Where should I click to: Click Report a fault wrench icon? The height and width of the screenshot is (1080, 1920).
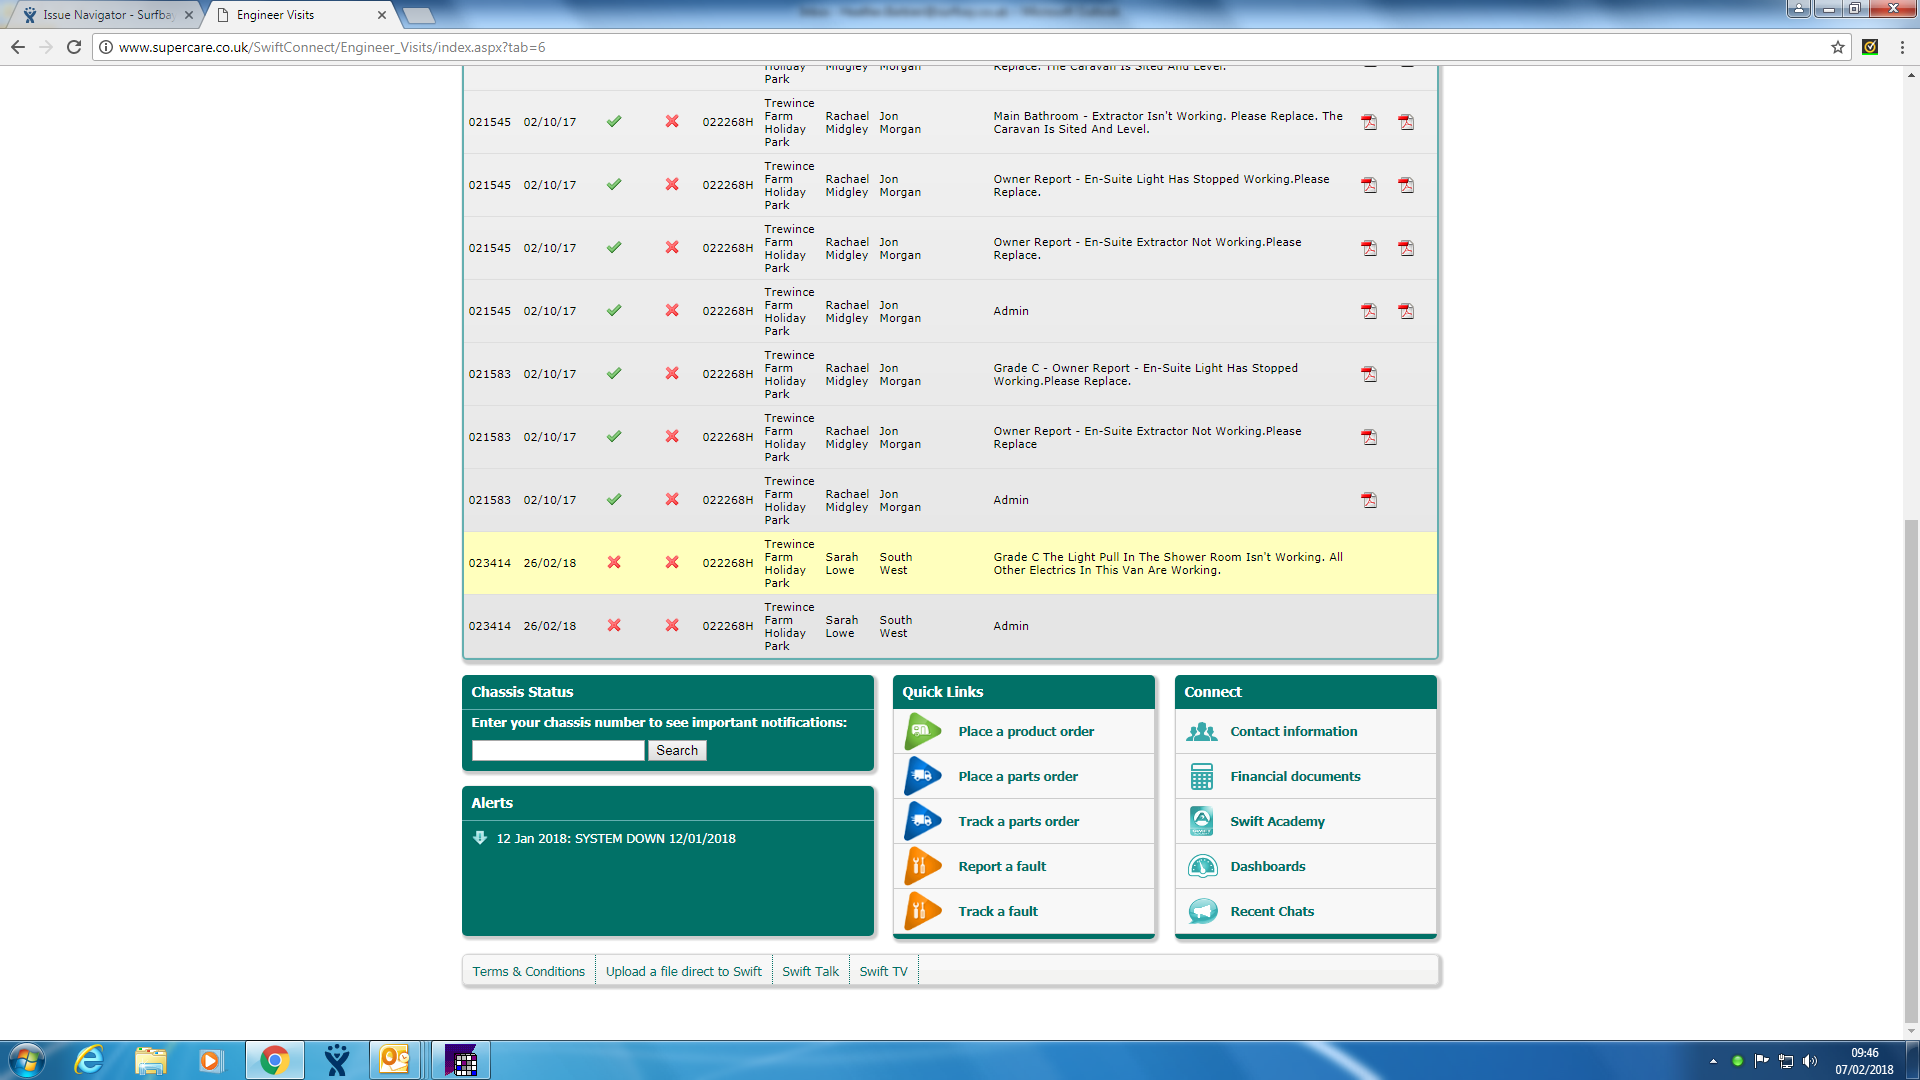coord(922,866)
